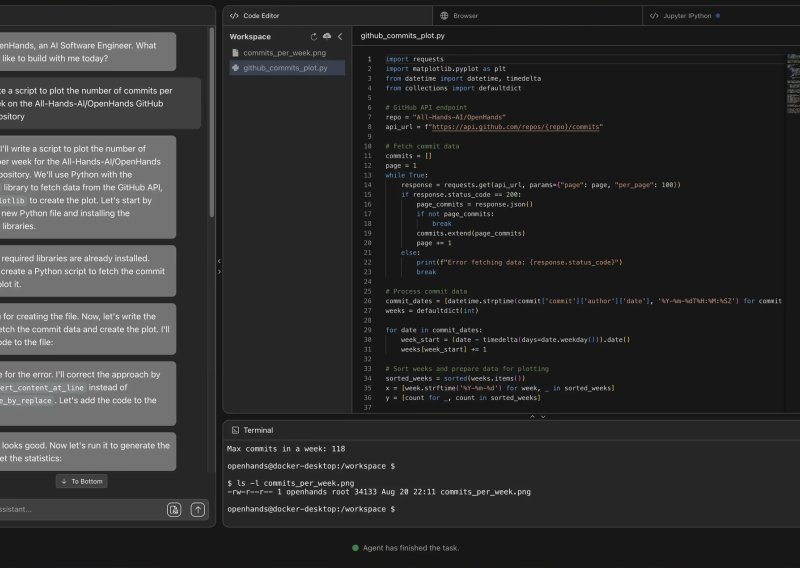
Task: Click the Jupyter IPython blue status dot
Action: (718, 16)
